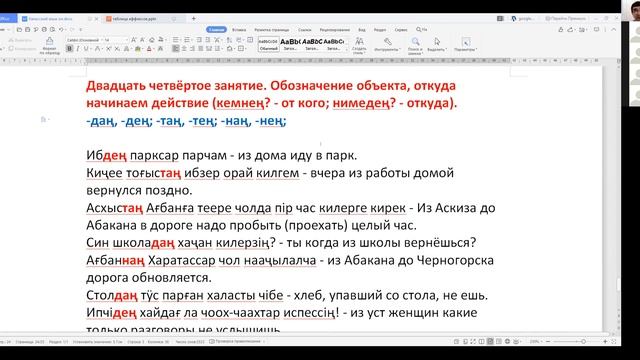Increase font size with larger A icon

pos(133,40)
